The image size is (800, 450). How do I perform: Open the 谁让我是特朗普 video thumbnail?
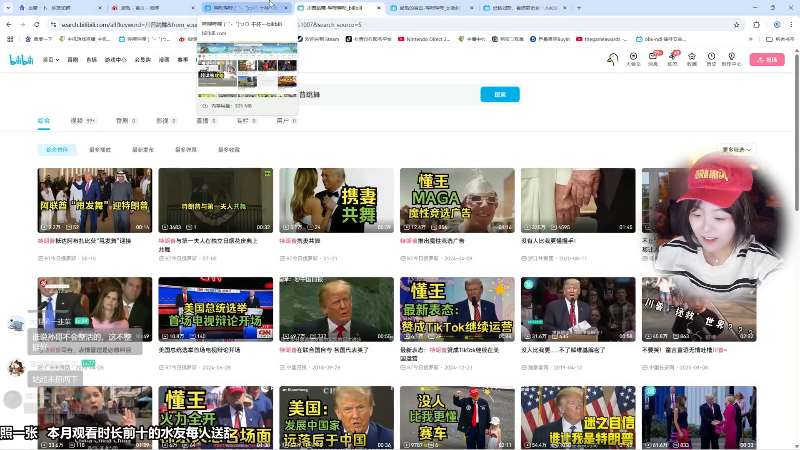coord(578,418)
